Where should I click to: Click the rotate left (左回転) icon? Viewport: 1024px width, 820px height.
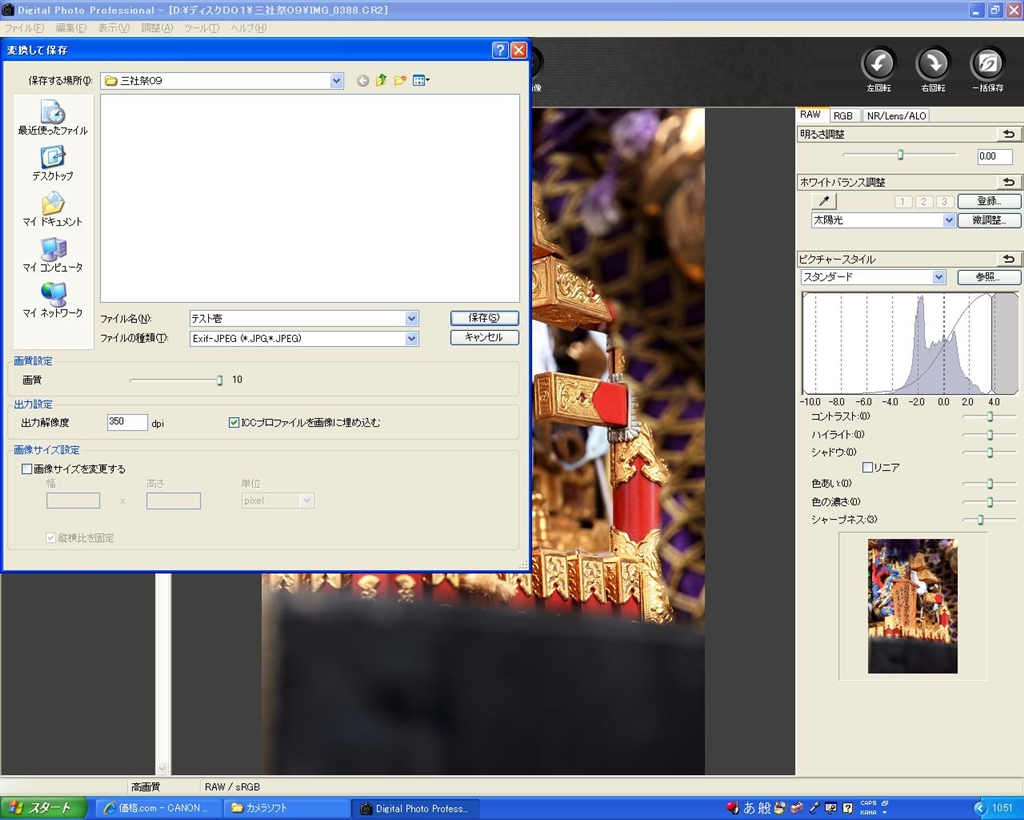(x=878, y=64)
